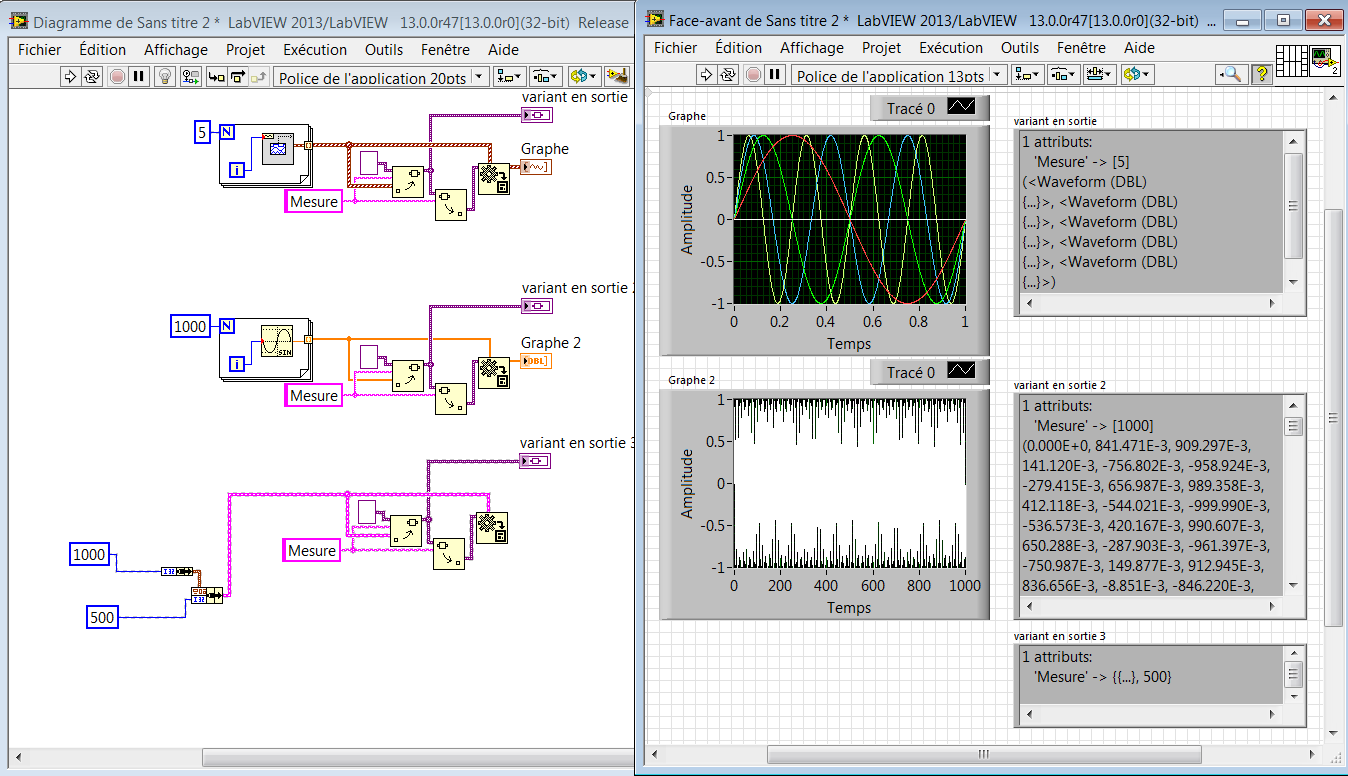Open the font dropdown showing 20pts in Diagramme
Screen dimensions: 1348x776
pos(381,77)
